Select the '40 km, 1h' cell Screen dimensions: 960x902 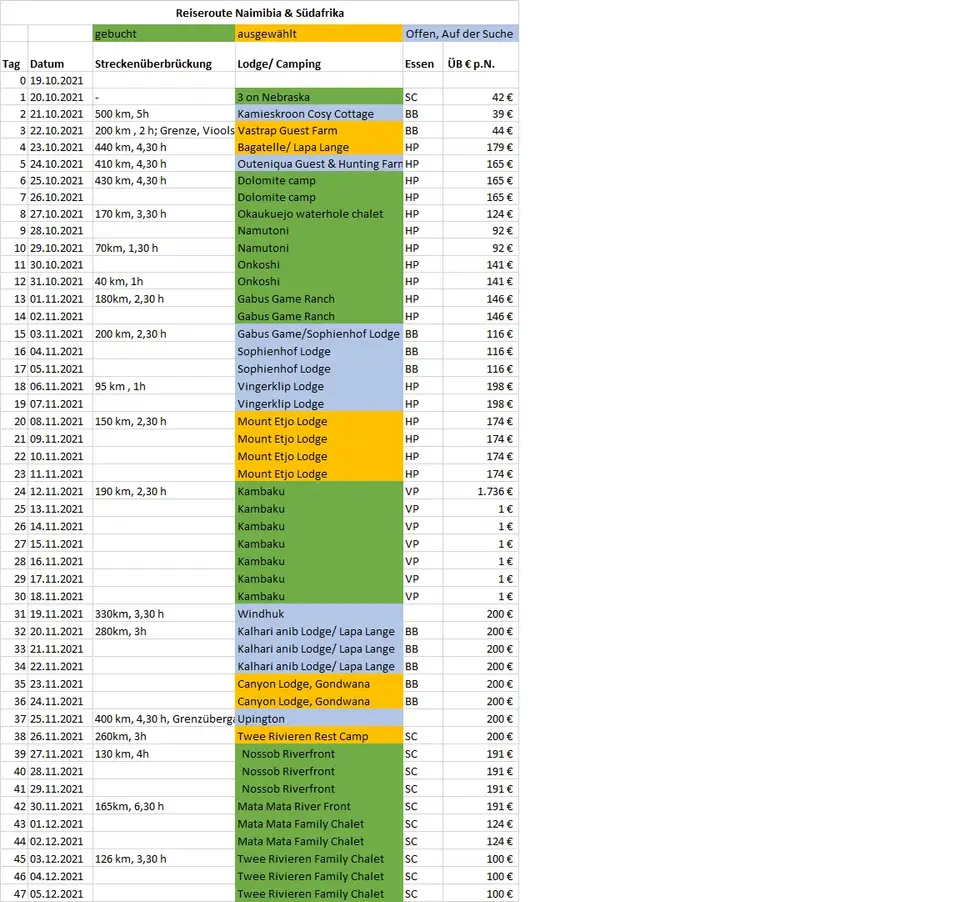point(164,281)
